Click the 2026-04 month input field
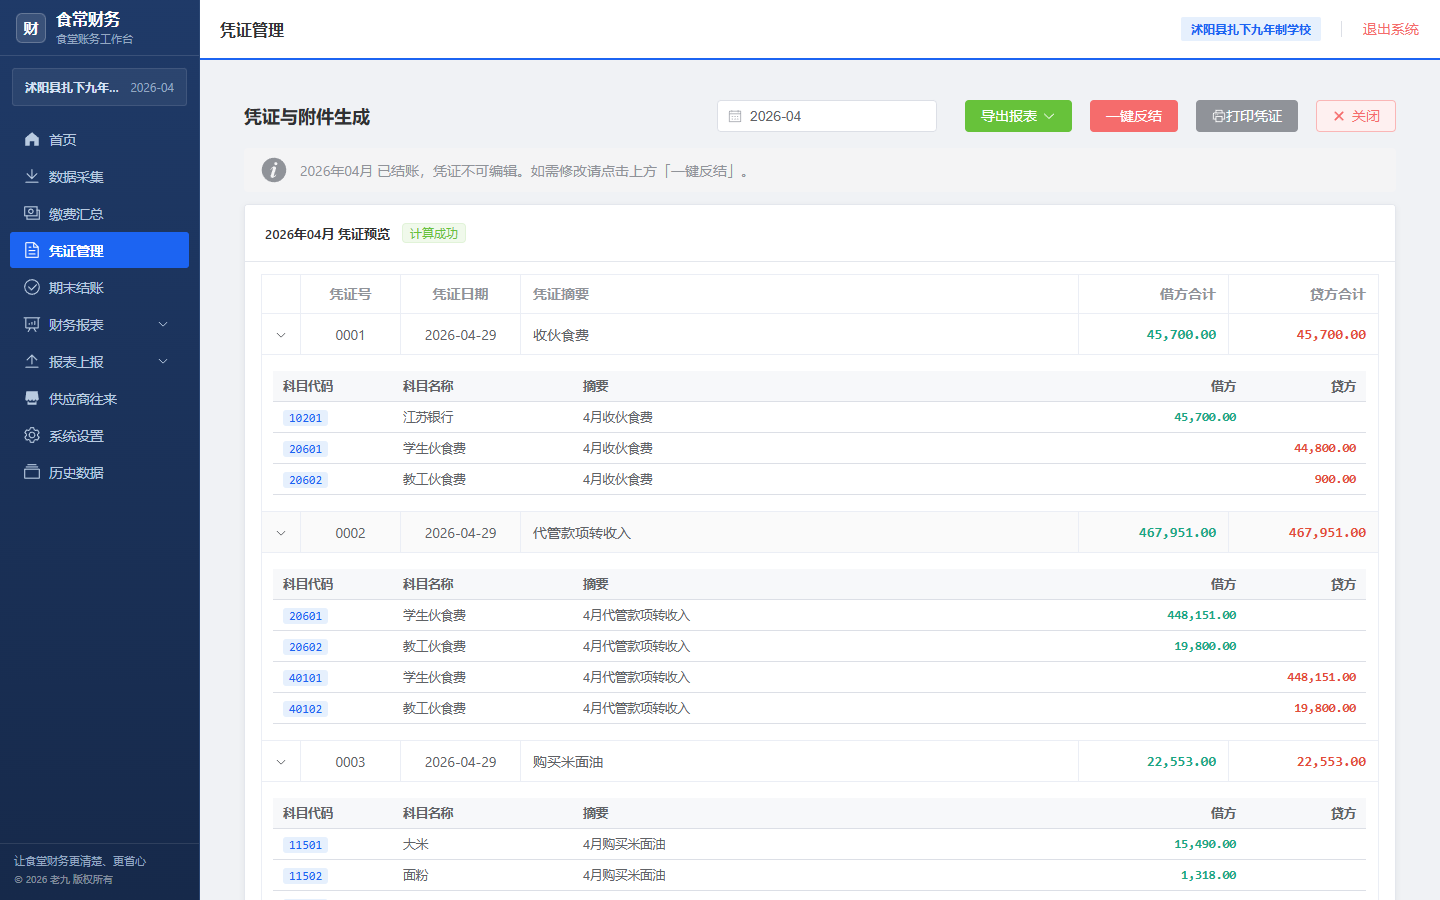Screen dimensions: 1440x900 pos(827,116)
